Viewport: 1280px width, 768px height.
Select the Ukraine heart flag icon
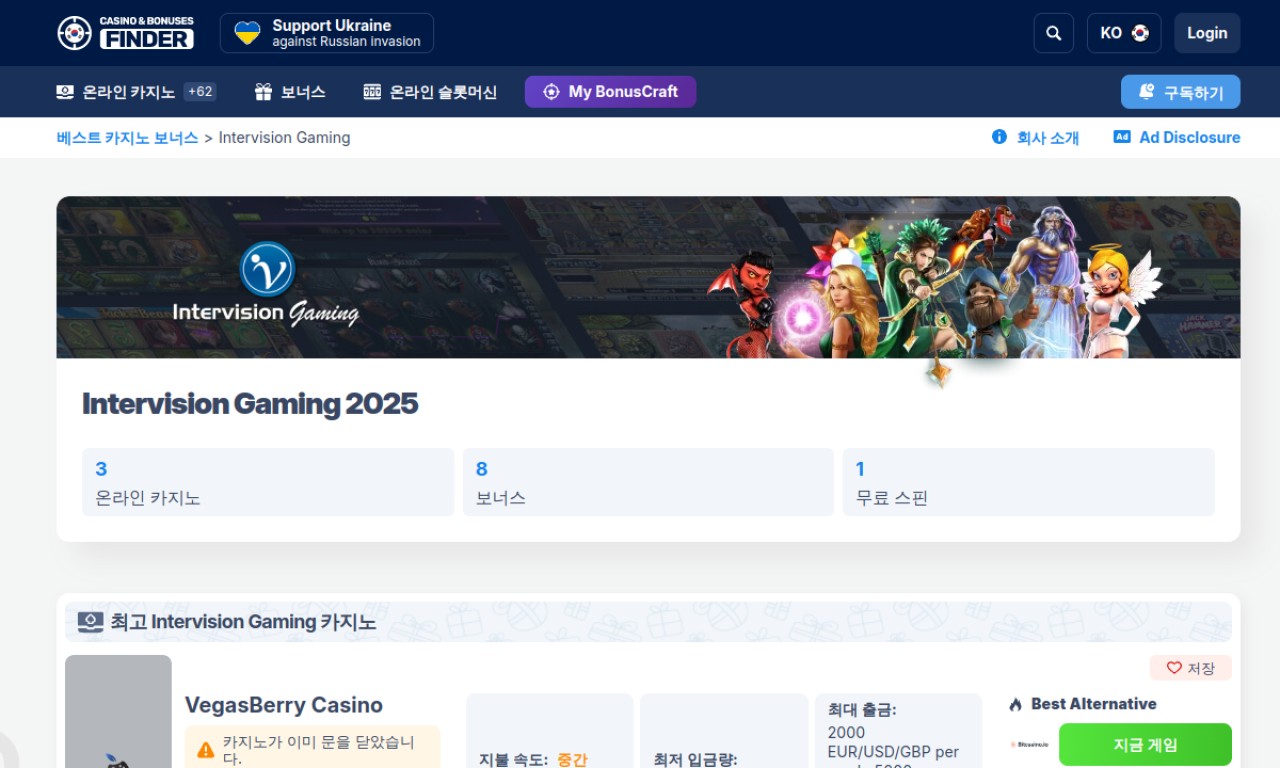[x=247, y=33]
